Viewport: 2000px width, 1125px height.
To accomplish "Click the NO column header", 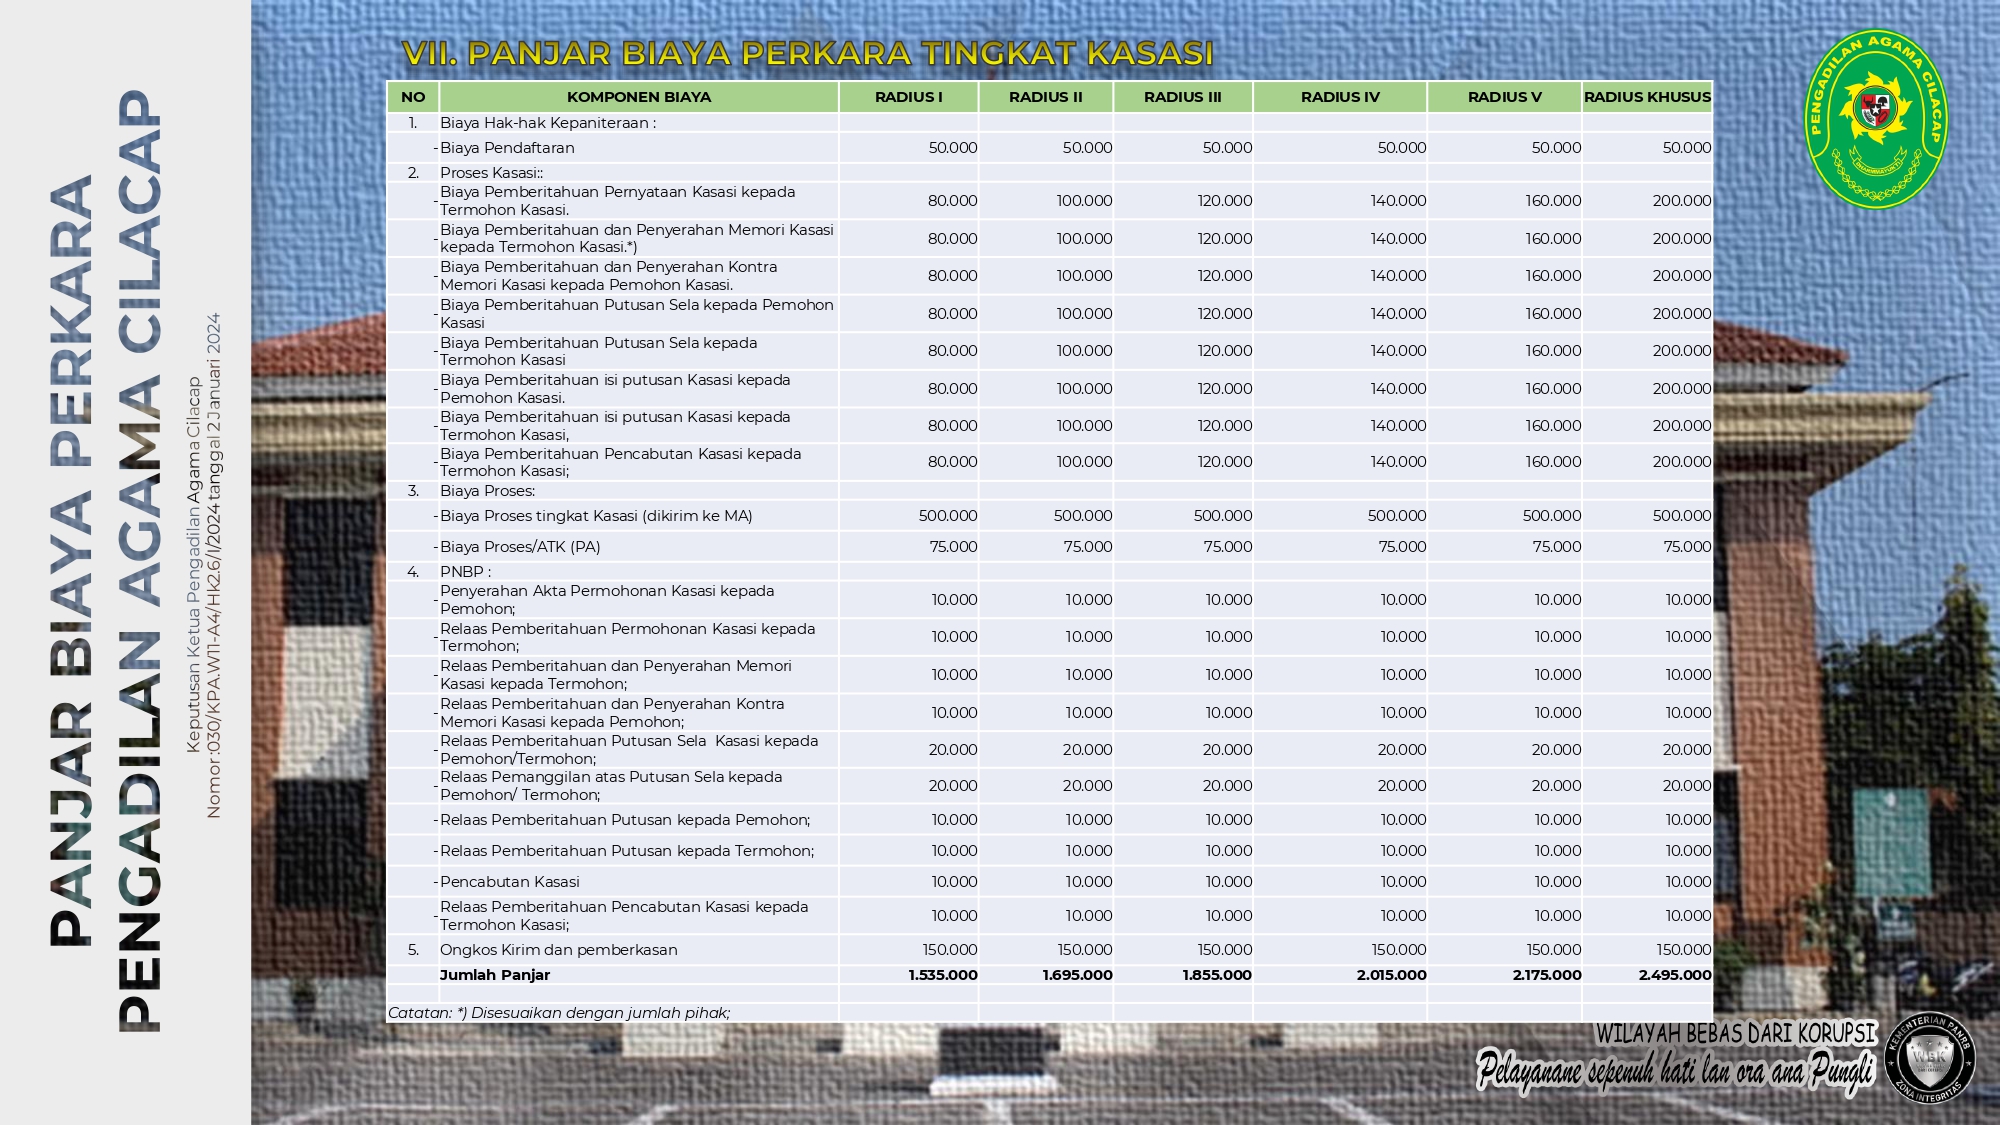I will tap(413, 97).
